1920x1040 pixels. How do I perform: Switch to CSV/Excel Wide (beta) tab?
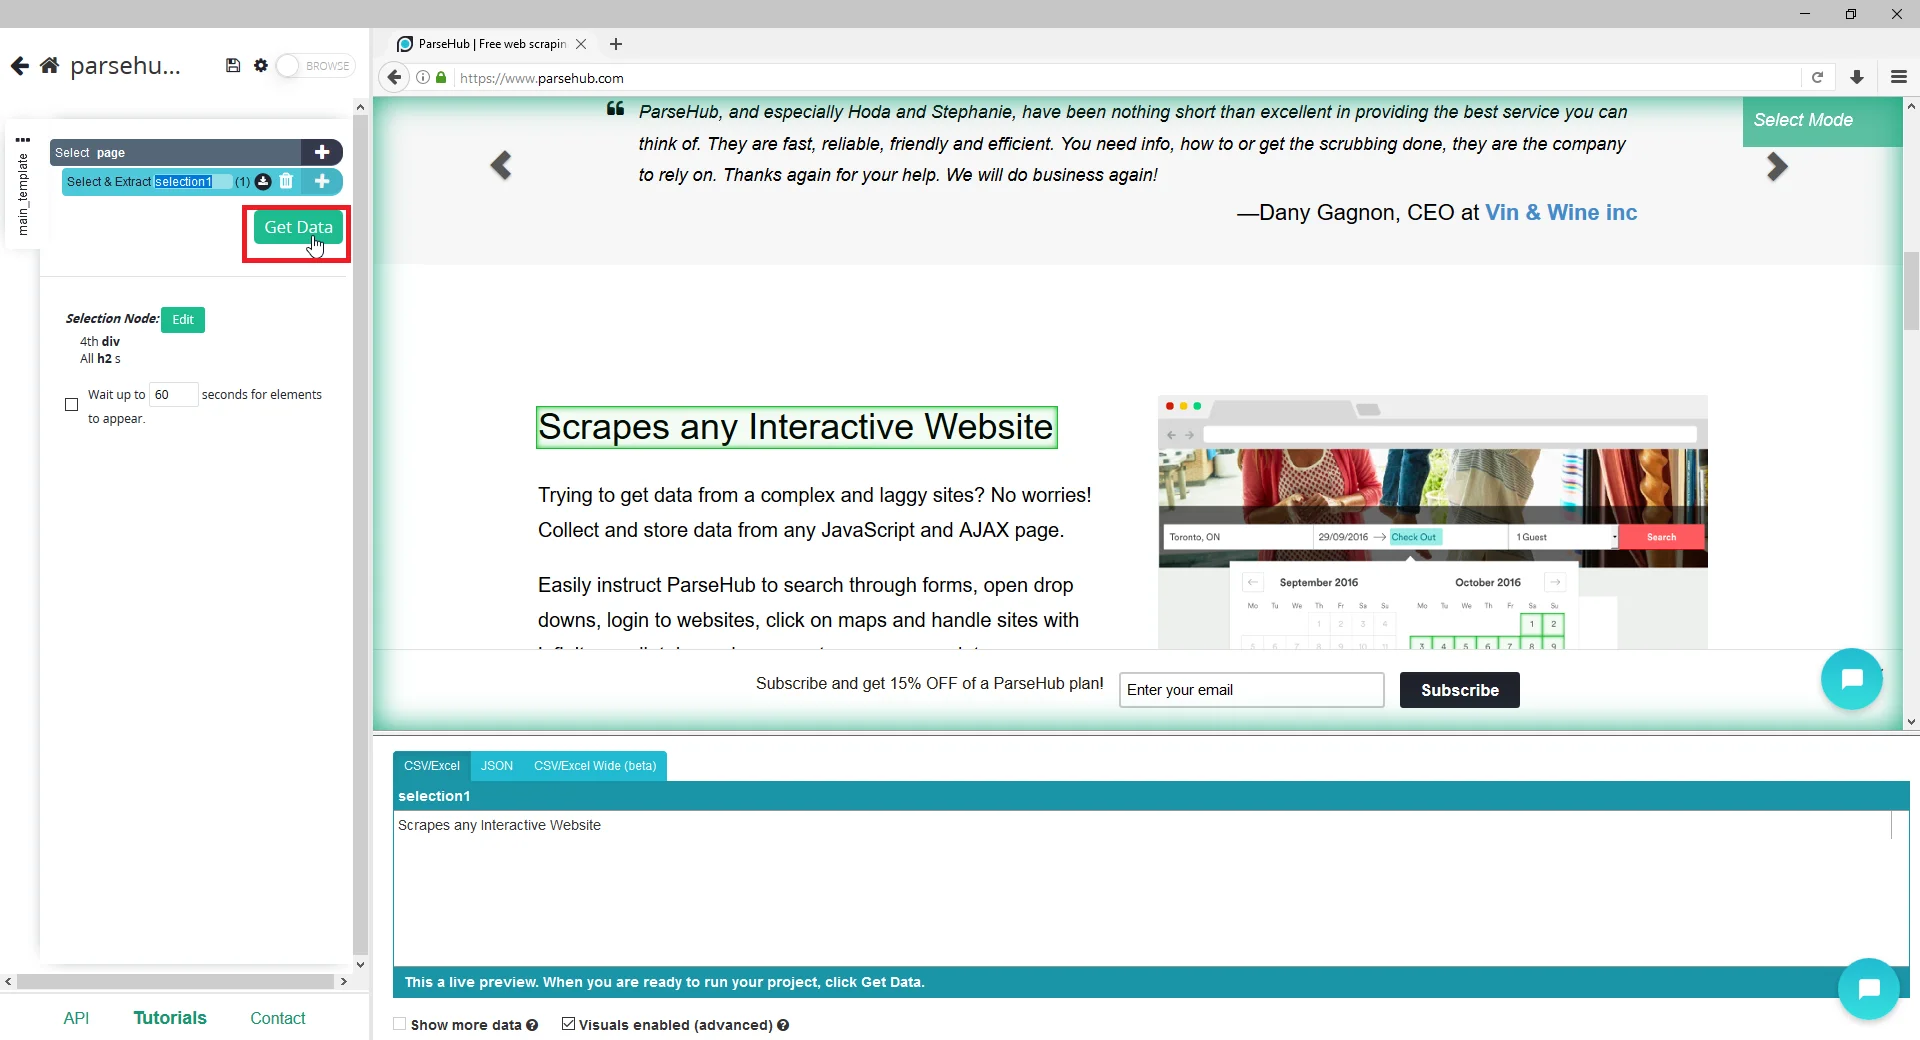(595, 766)
